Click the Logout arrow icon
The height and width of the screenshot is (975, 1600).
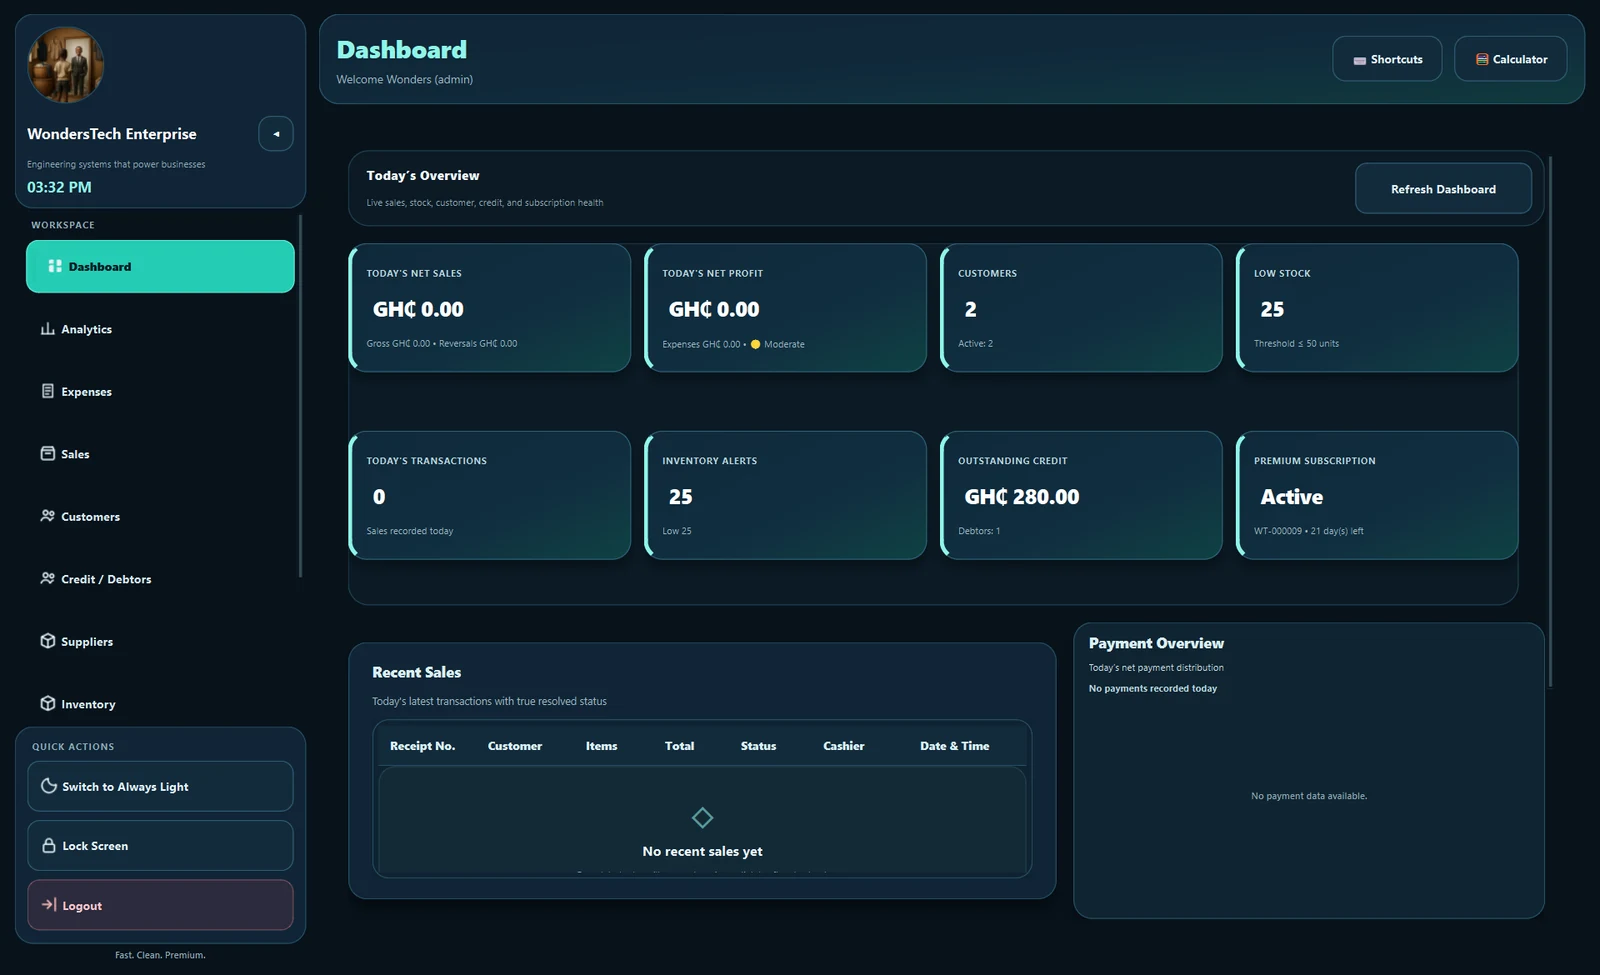click(48, 905)
